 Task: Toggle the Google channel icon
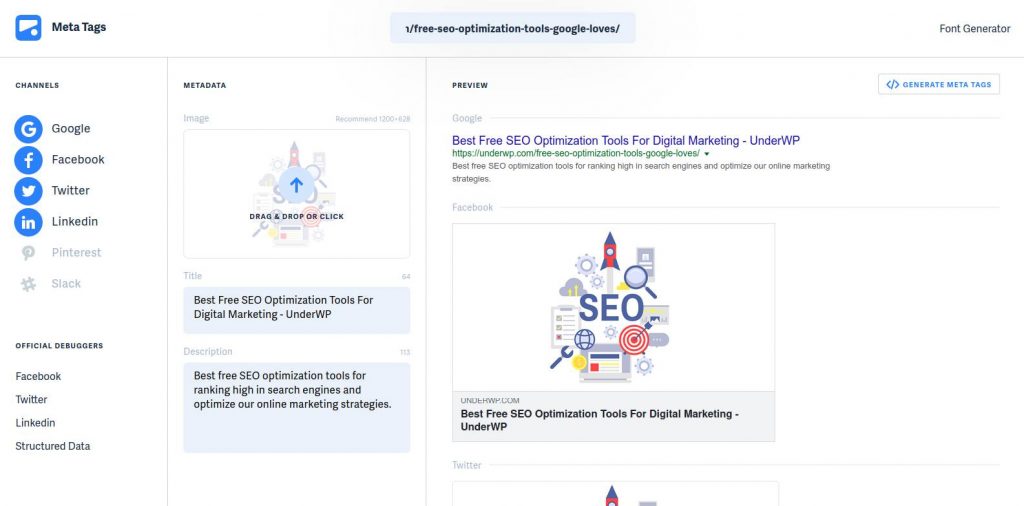tap(28, 129)
